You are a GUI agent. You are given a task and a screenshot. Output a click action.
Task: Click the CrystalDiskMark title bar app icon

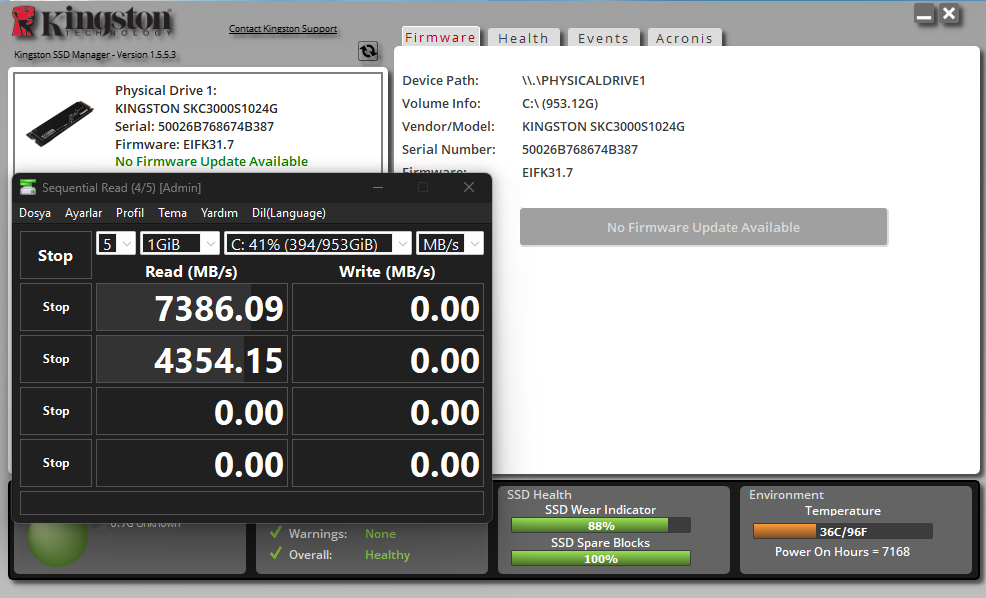[27, 187]
